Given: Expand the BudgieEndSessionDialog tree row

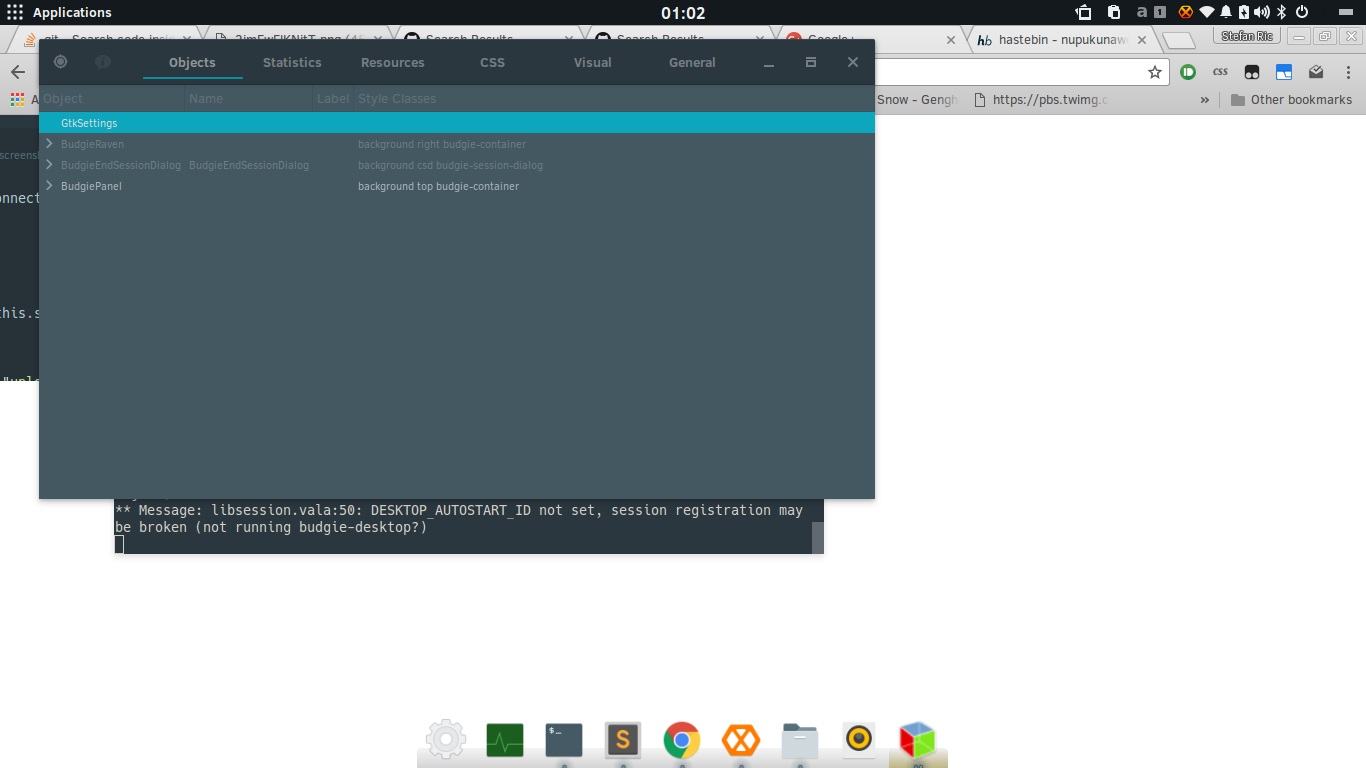Looking at the screenshot, I should pyautogui.click(x=49, y=165).
